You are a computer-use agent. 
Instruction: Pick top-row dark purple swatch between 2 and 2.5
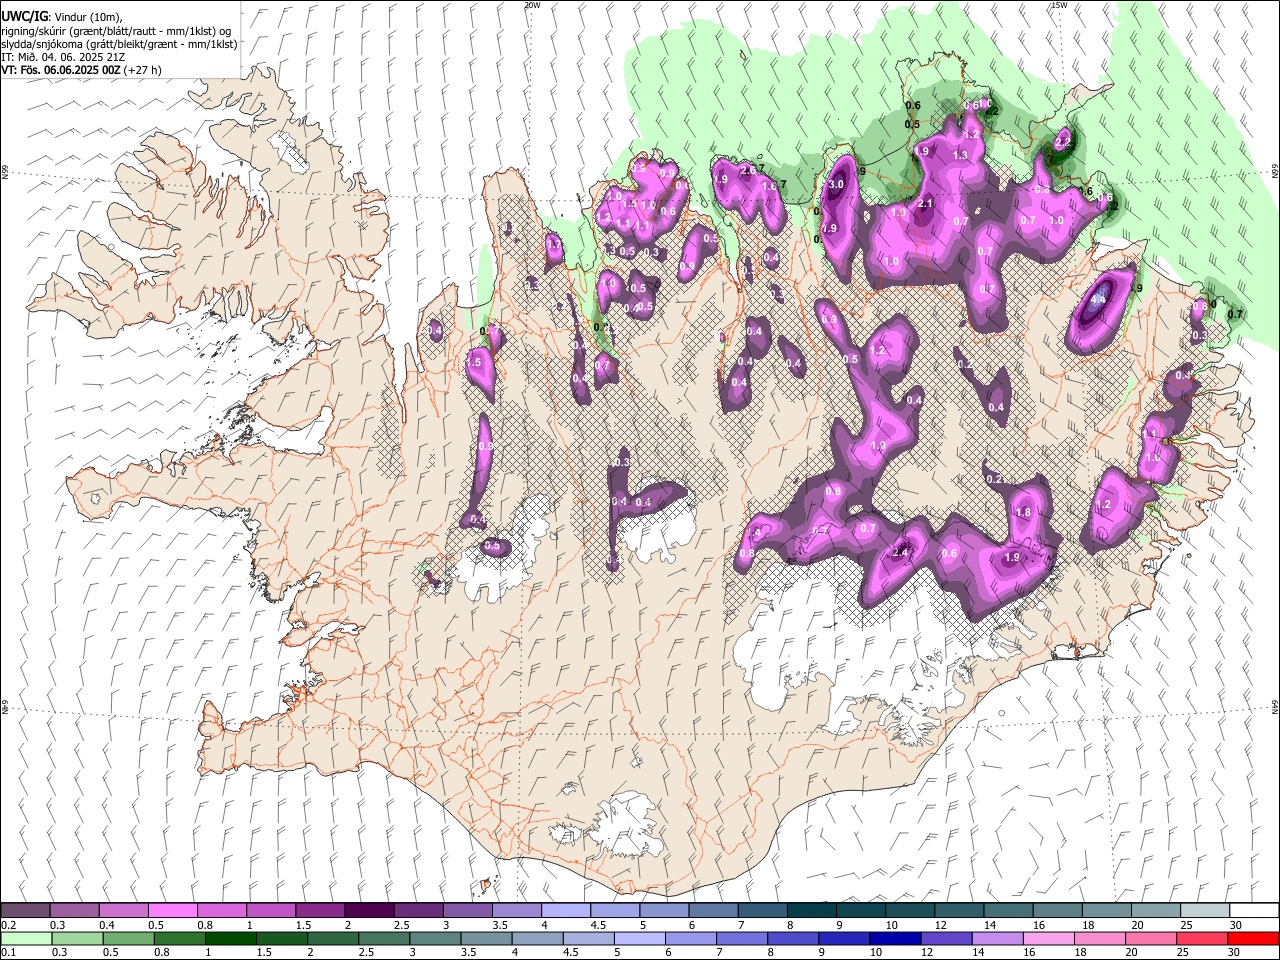370,911
